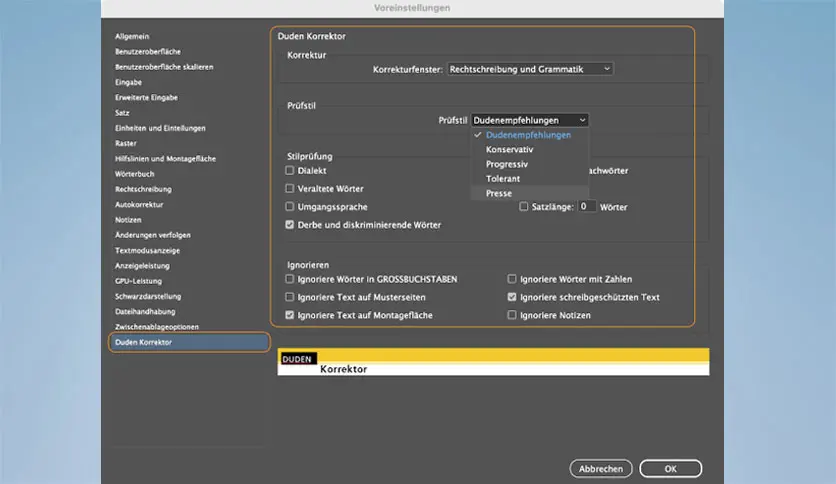
Task: Choose Konservativ in the Prüfstil list
Action: pos(530,149)
